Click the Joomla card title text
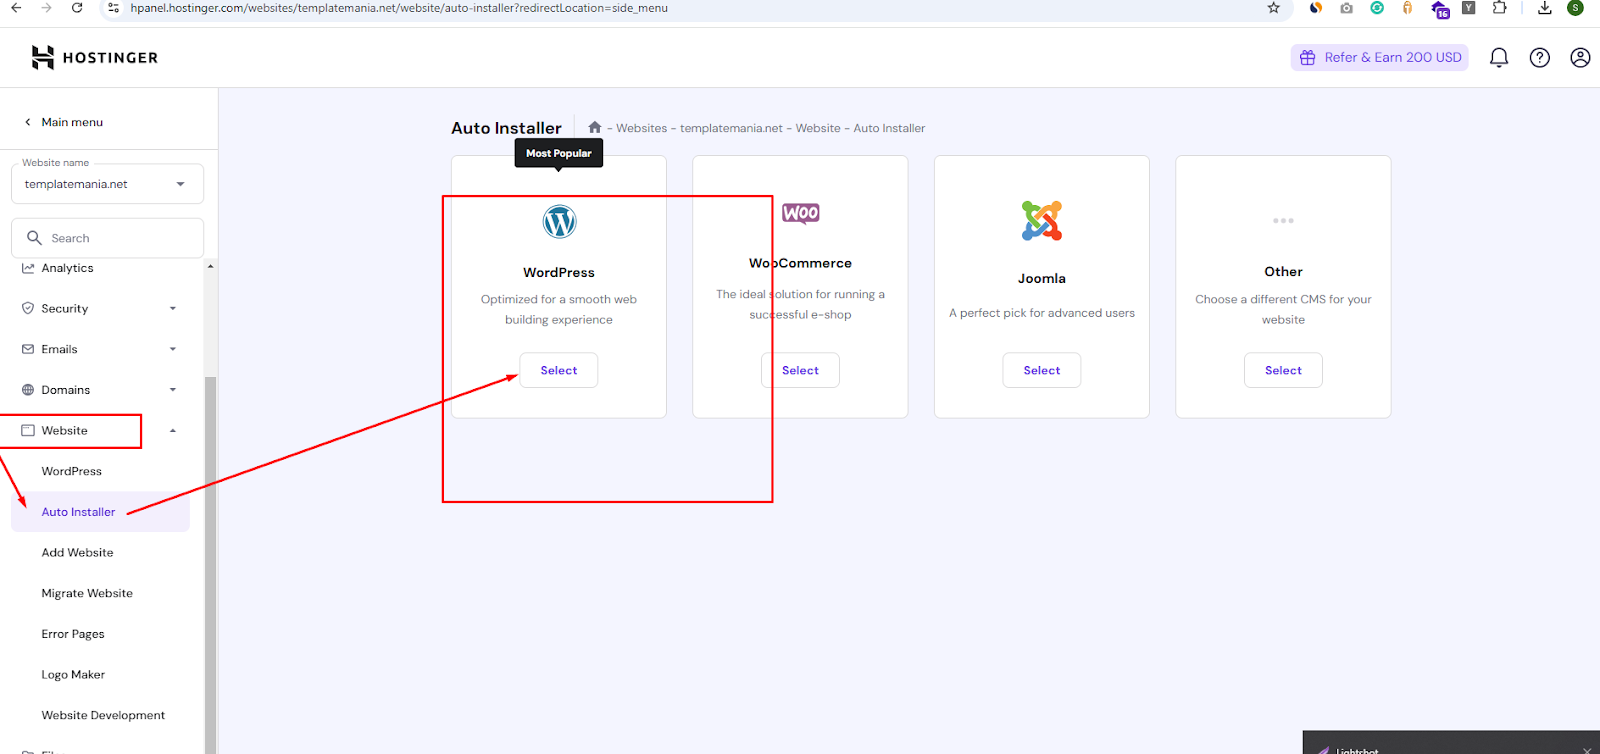The image size is (1600, 754). coord(1042,279)
